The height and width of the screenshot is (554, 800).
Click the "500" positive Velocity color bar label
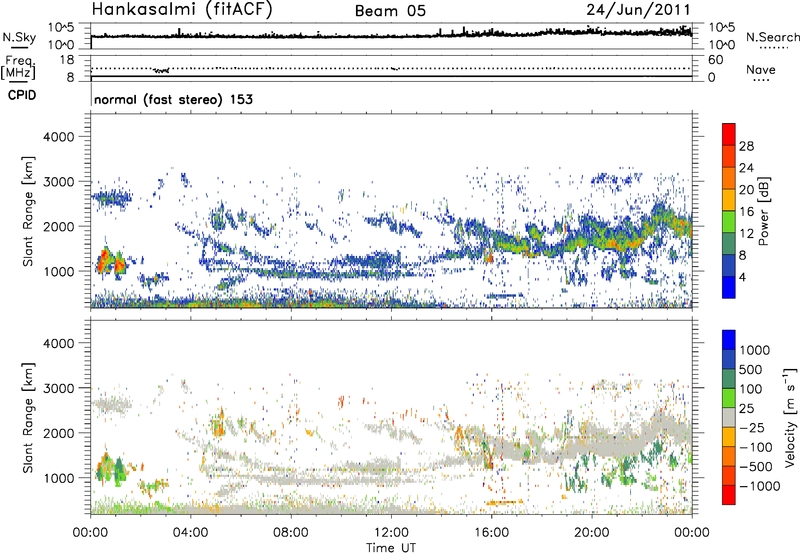(751, 369)
